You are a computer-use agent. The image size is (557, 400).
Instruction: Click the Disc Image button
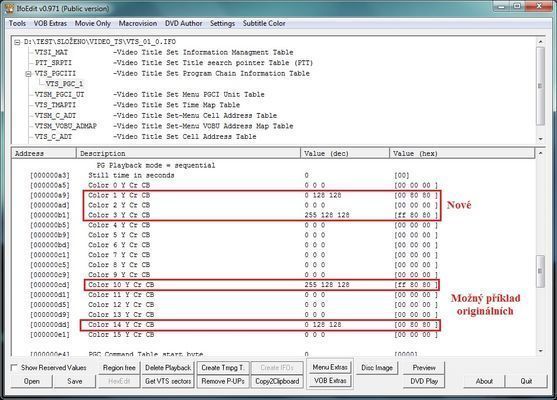[x=377, y=368]
